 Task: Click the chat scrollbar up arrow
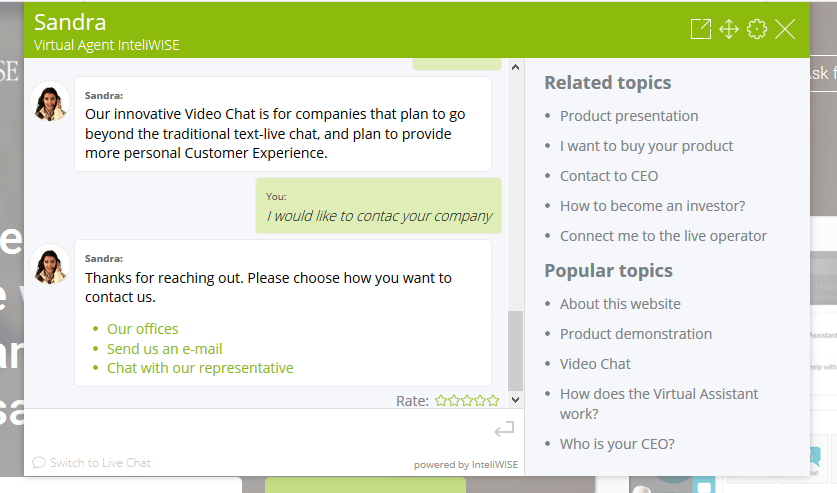tap(515, 67)
